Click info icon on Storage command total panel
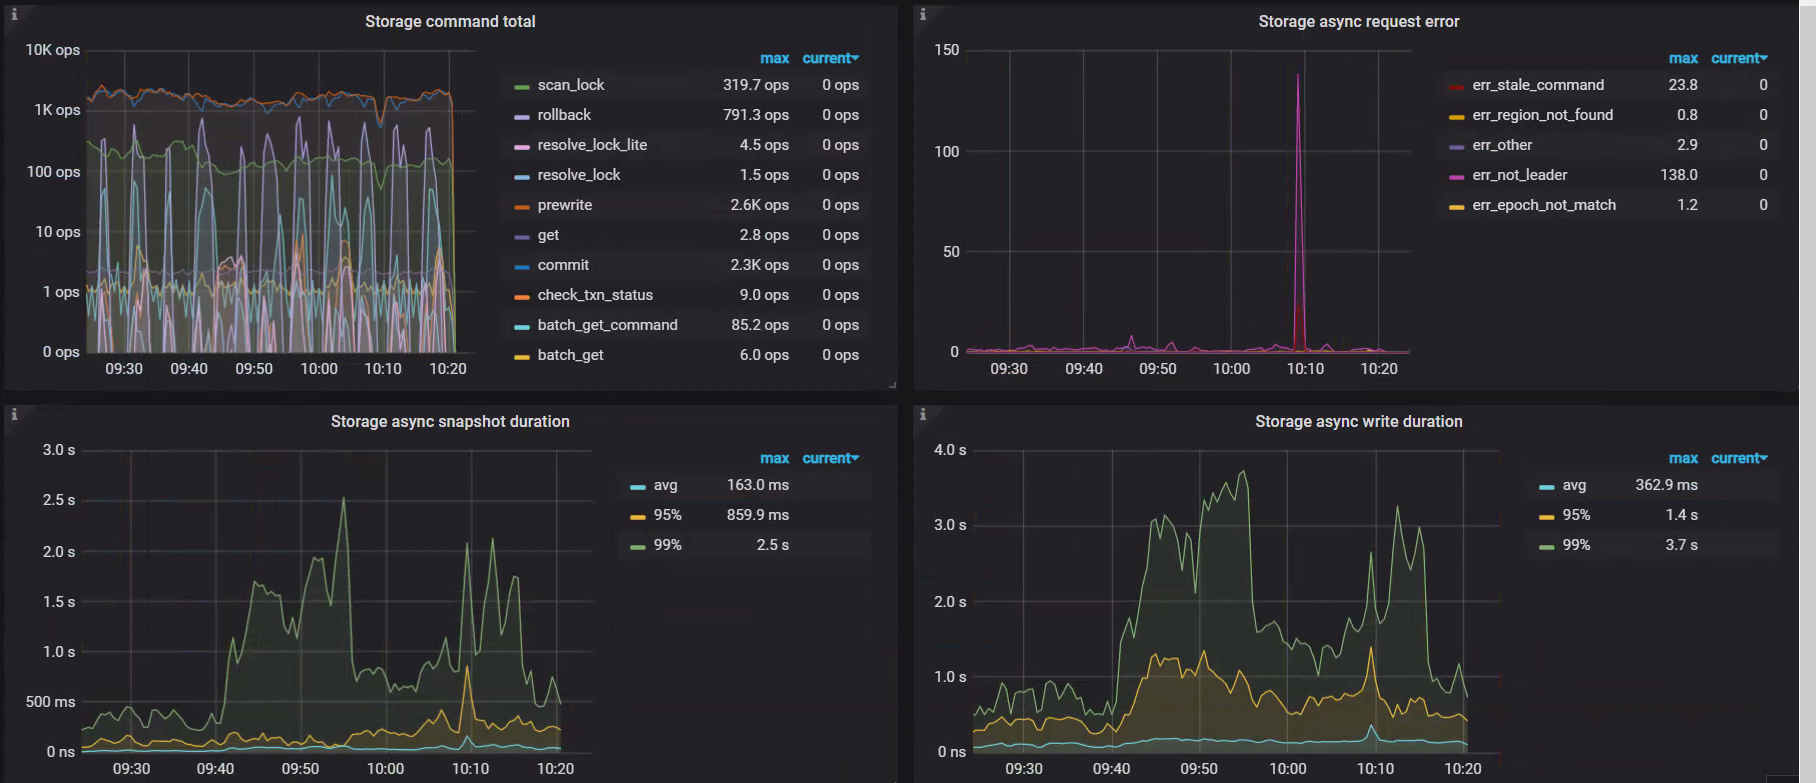 14,14
